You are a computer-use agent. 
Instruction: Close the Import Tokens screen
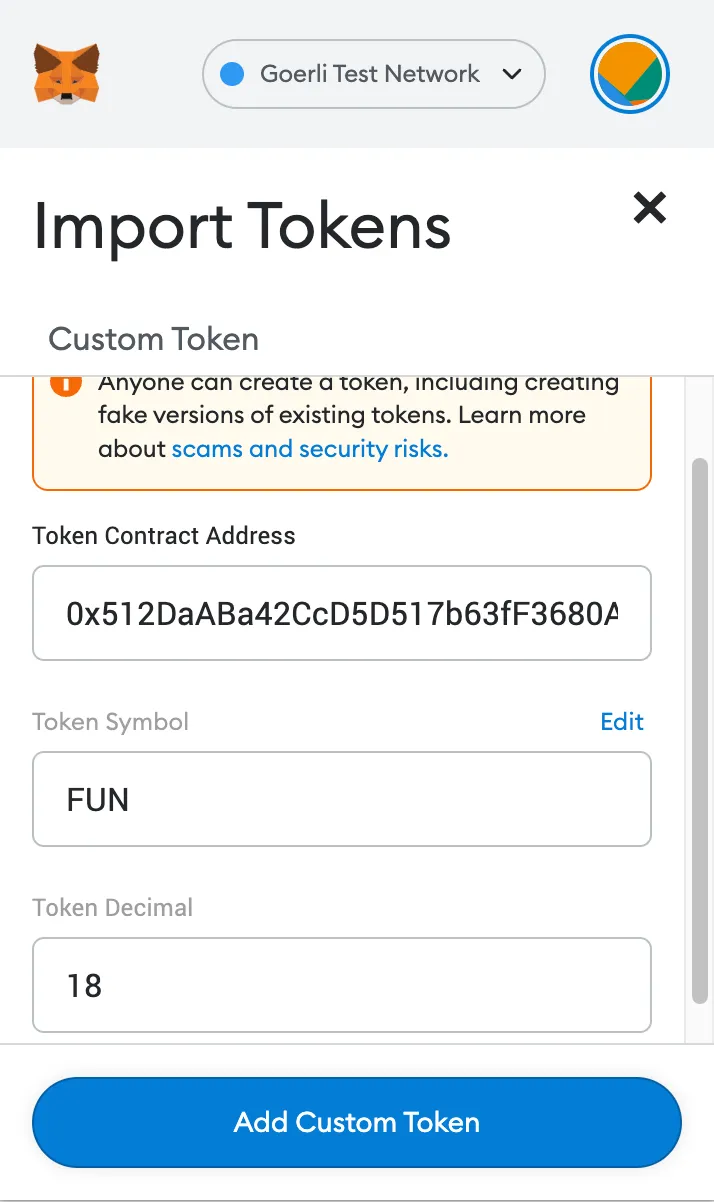(x=650, y=208)
